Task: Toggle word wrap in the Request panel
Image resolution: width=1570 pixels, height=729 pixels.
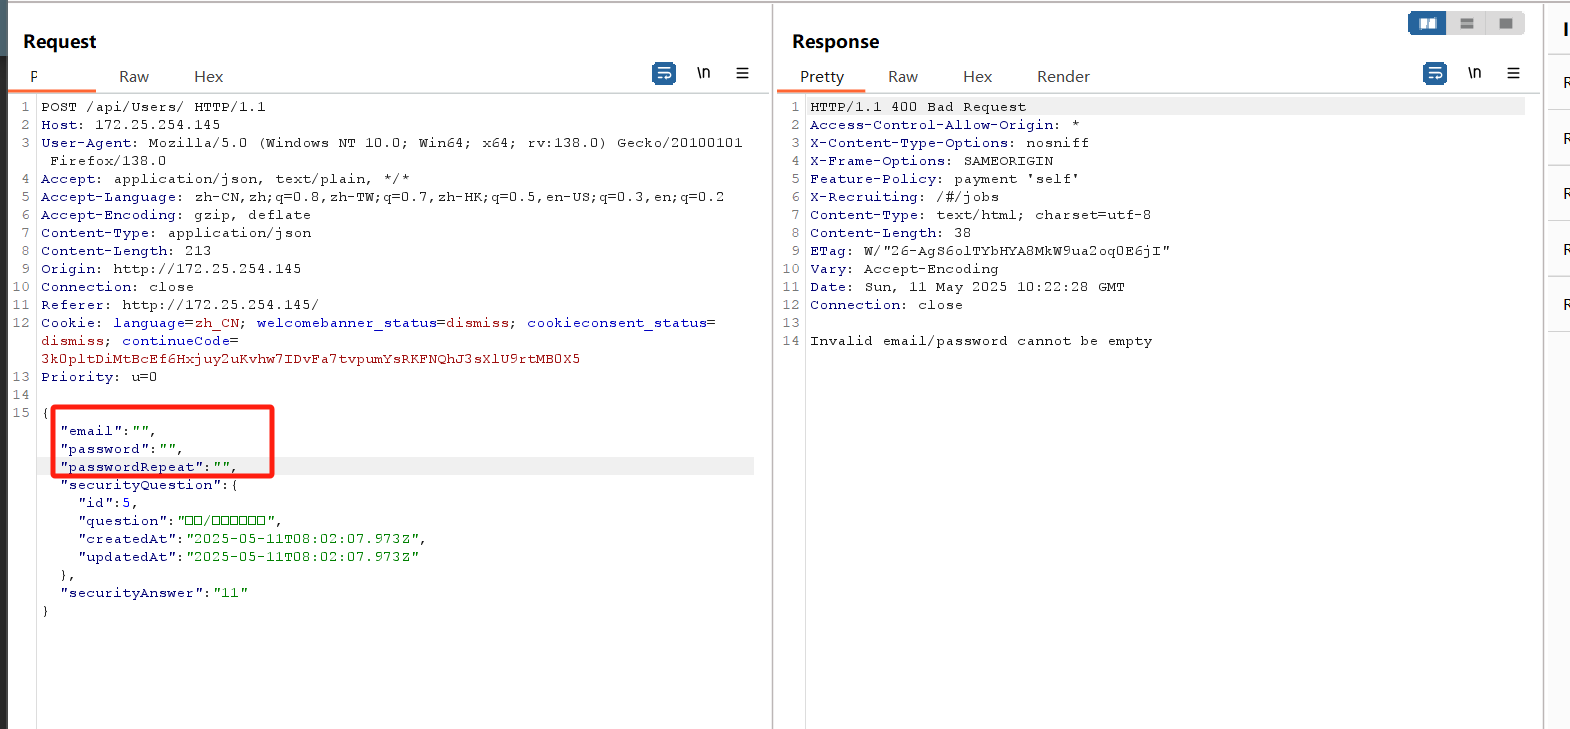Action: click(x=664, y=73)
